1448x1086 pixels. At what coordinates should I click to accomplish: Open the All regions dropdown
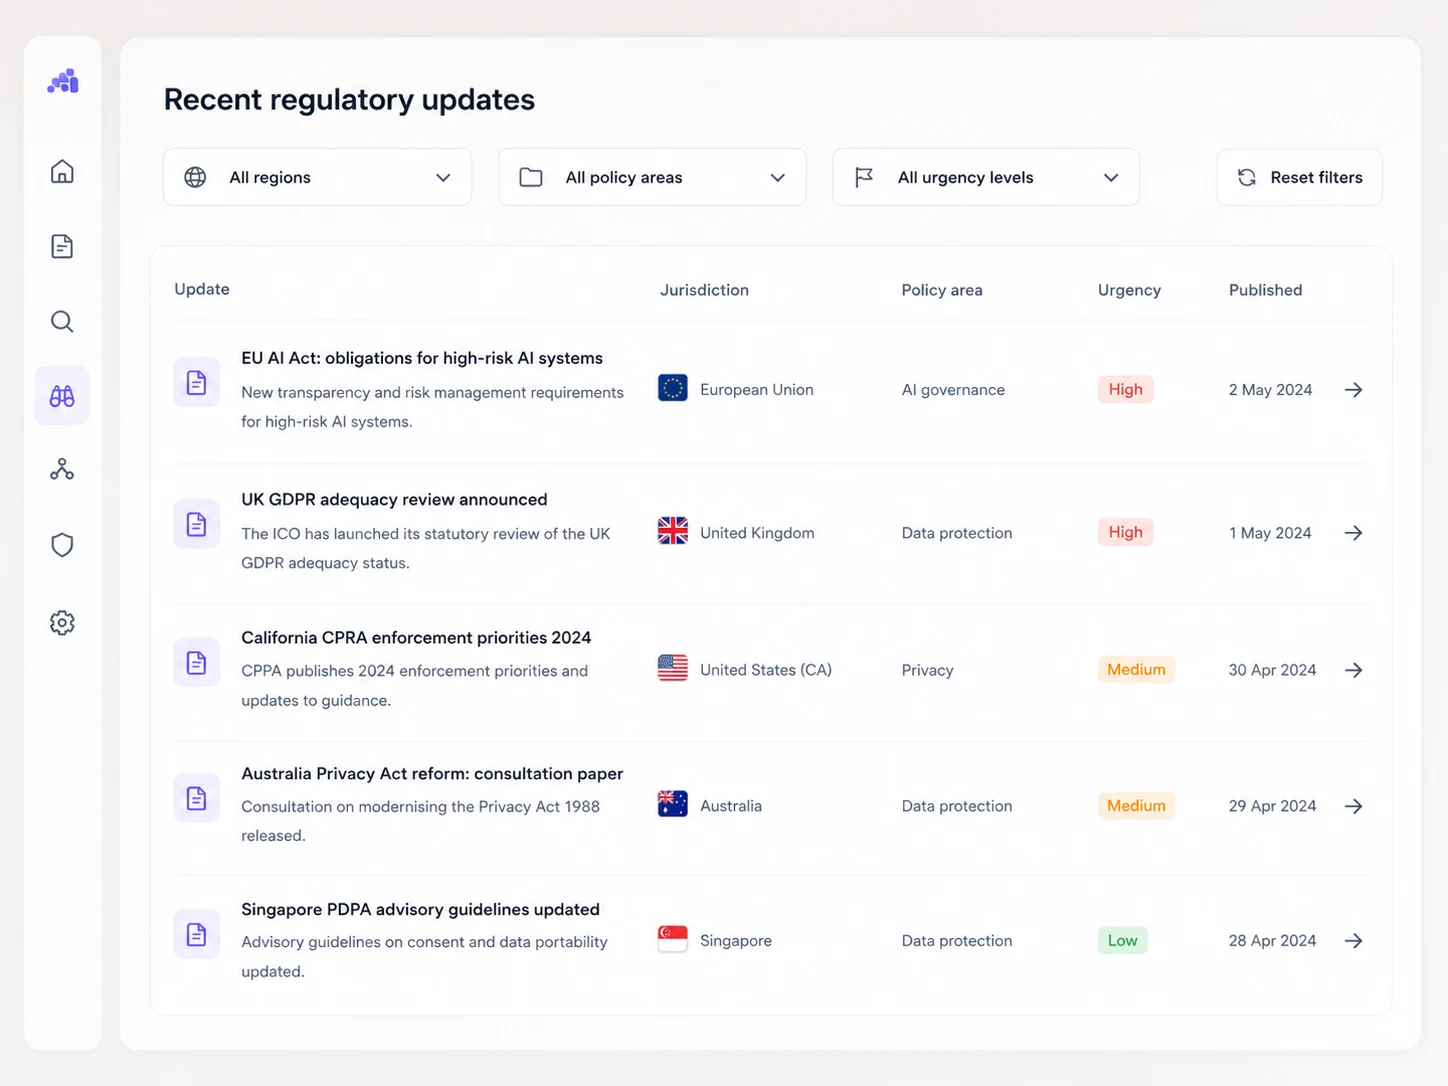(317, 177)
